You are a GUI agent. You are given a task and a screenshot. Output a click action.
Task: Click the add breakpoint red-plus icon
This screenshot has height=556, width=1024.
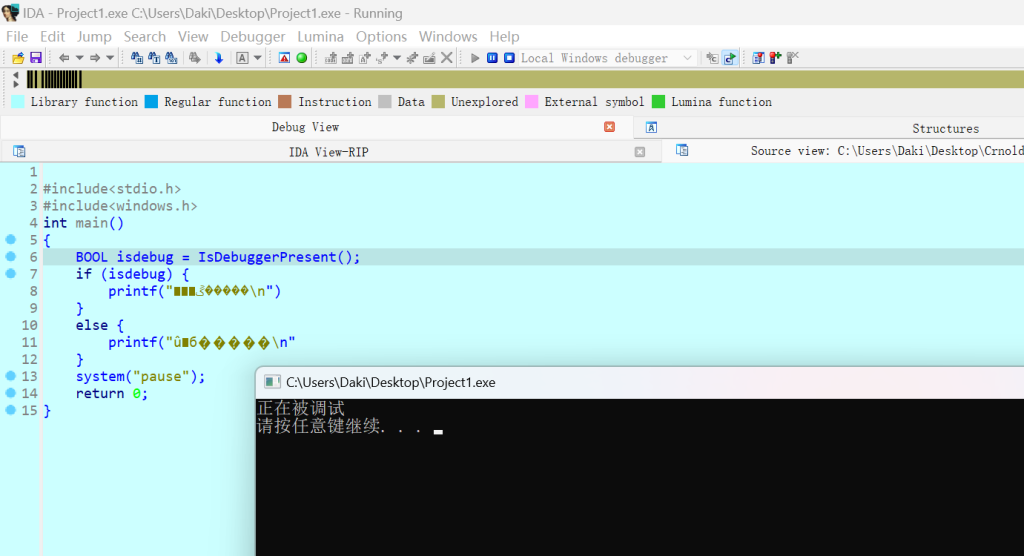pos(775,58)
